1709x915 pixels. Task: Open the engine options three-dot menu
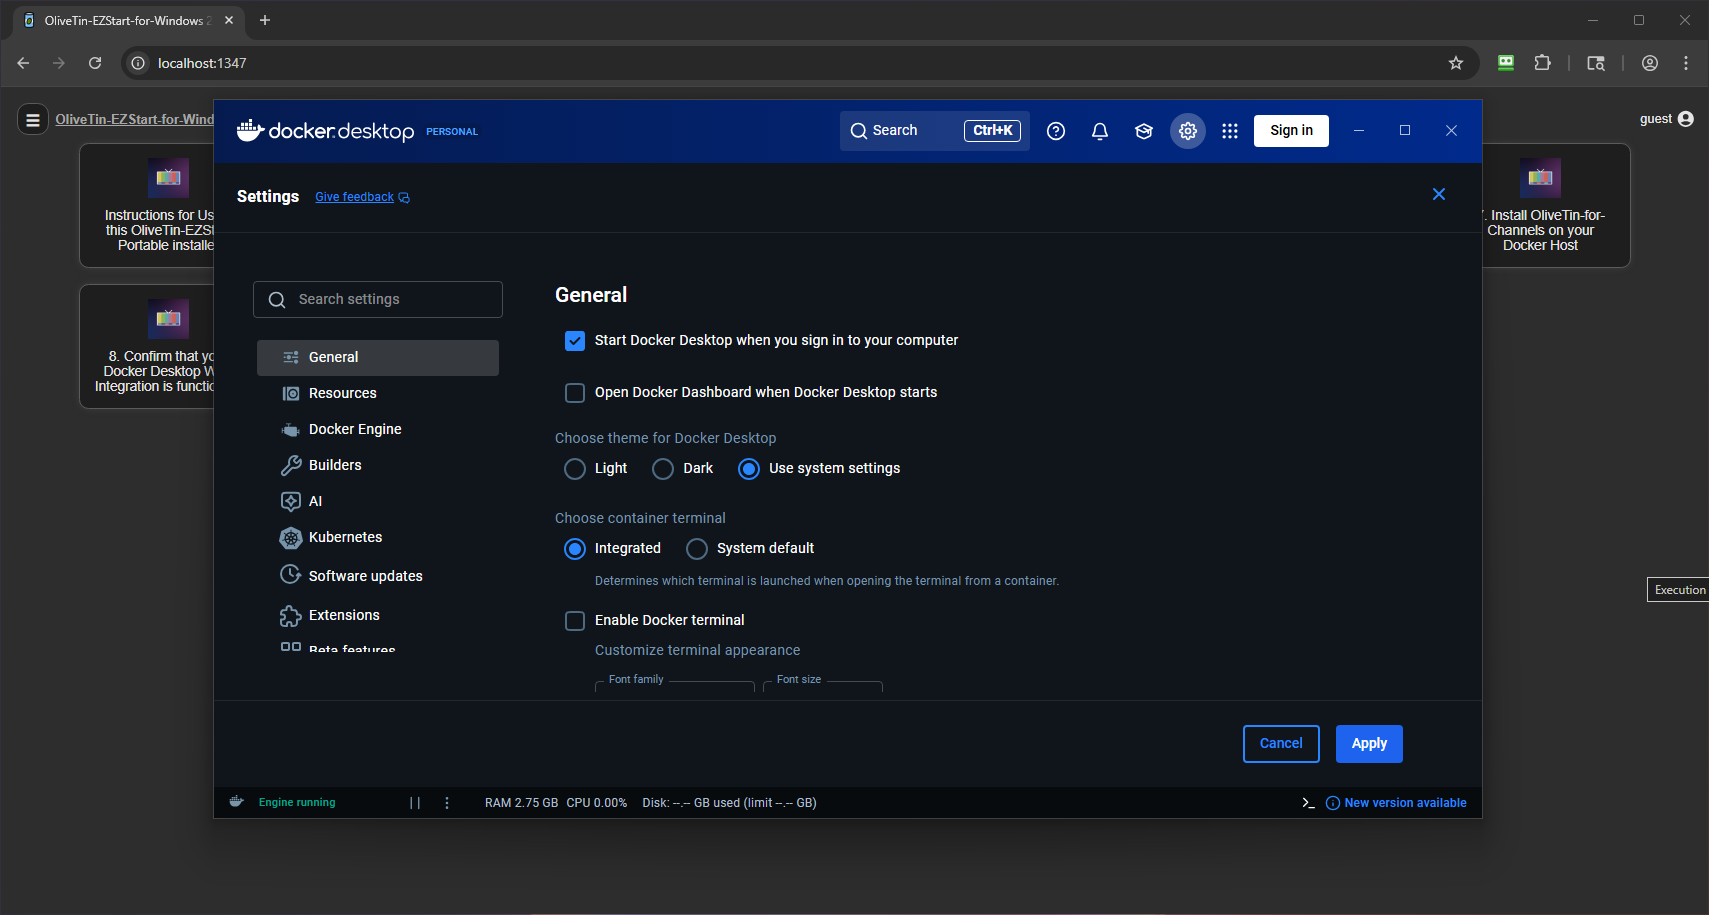point(447,803)
